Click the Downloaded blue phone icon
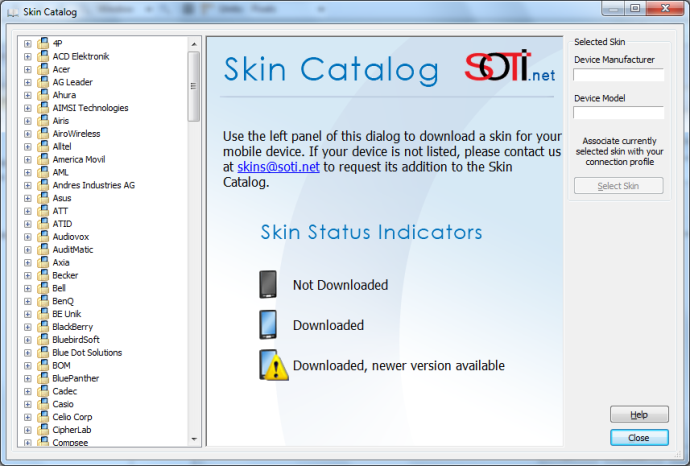The image size is (690, 466). (268, 324)
